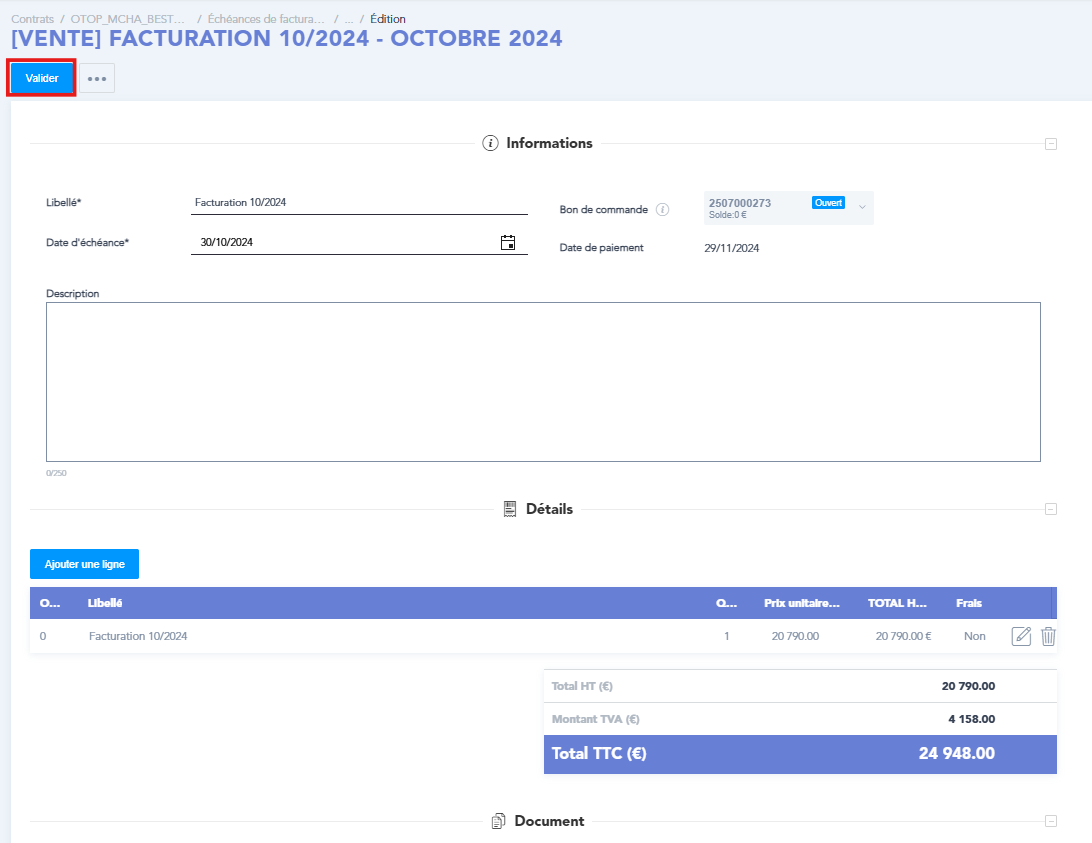Click the Bon de commande info icon
The height and width of the screenshot is (843, 1092).
pos(662,210)
